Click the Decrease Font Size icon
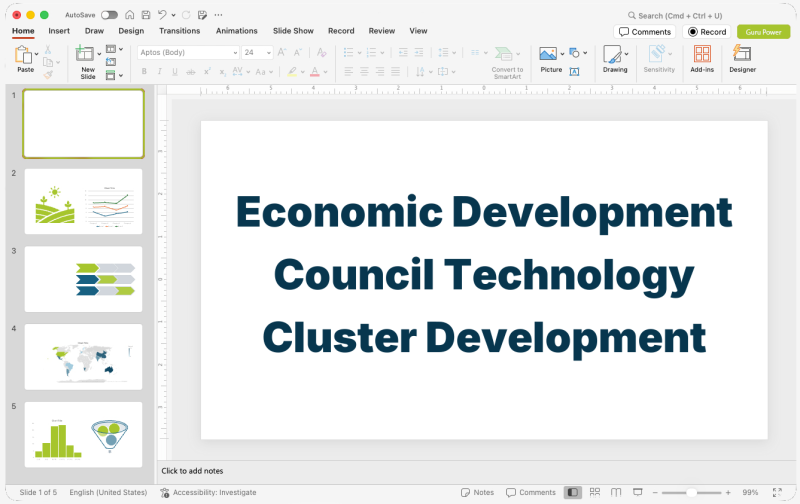This screenshot has width=800, height=504. (298, 52)
